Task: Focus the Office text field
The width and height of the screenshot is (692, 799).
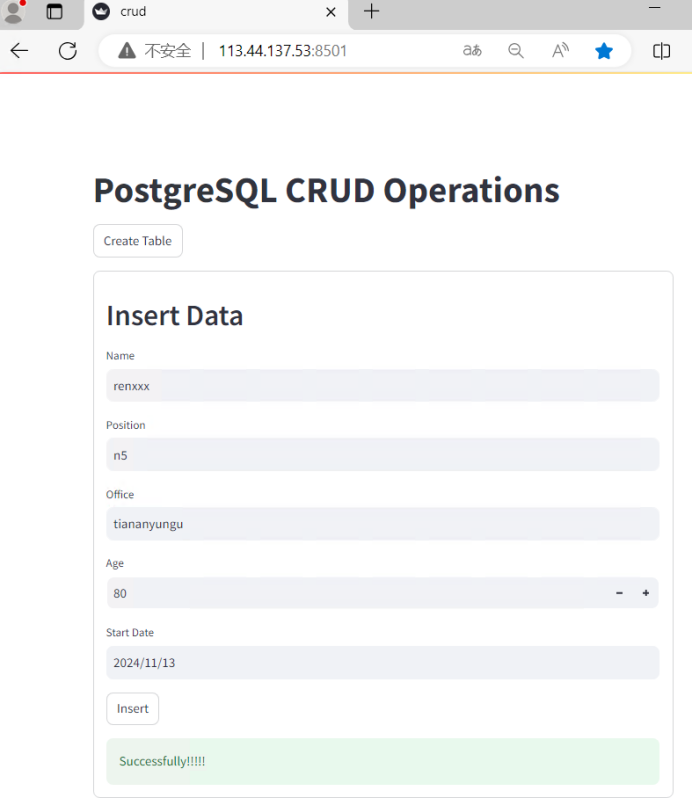Action: tap(382, 524)
